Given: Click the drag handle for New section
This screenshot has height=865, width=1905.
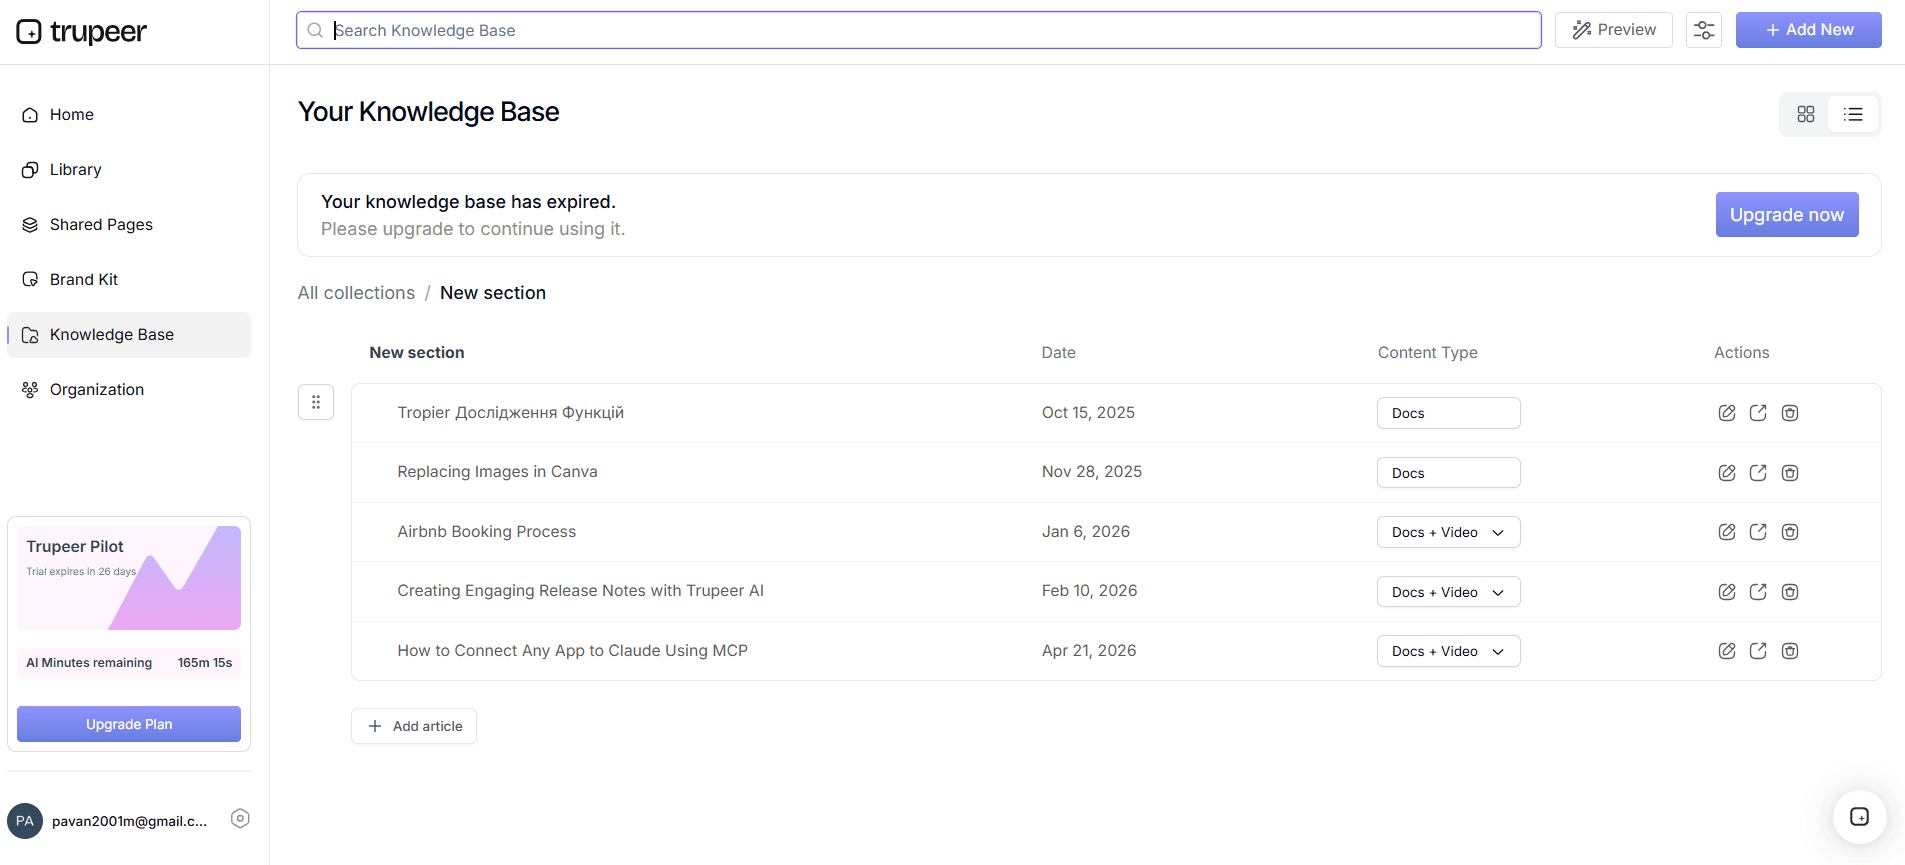Looking at the screenshot, I should coord(316,402).
